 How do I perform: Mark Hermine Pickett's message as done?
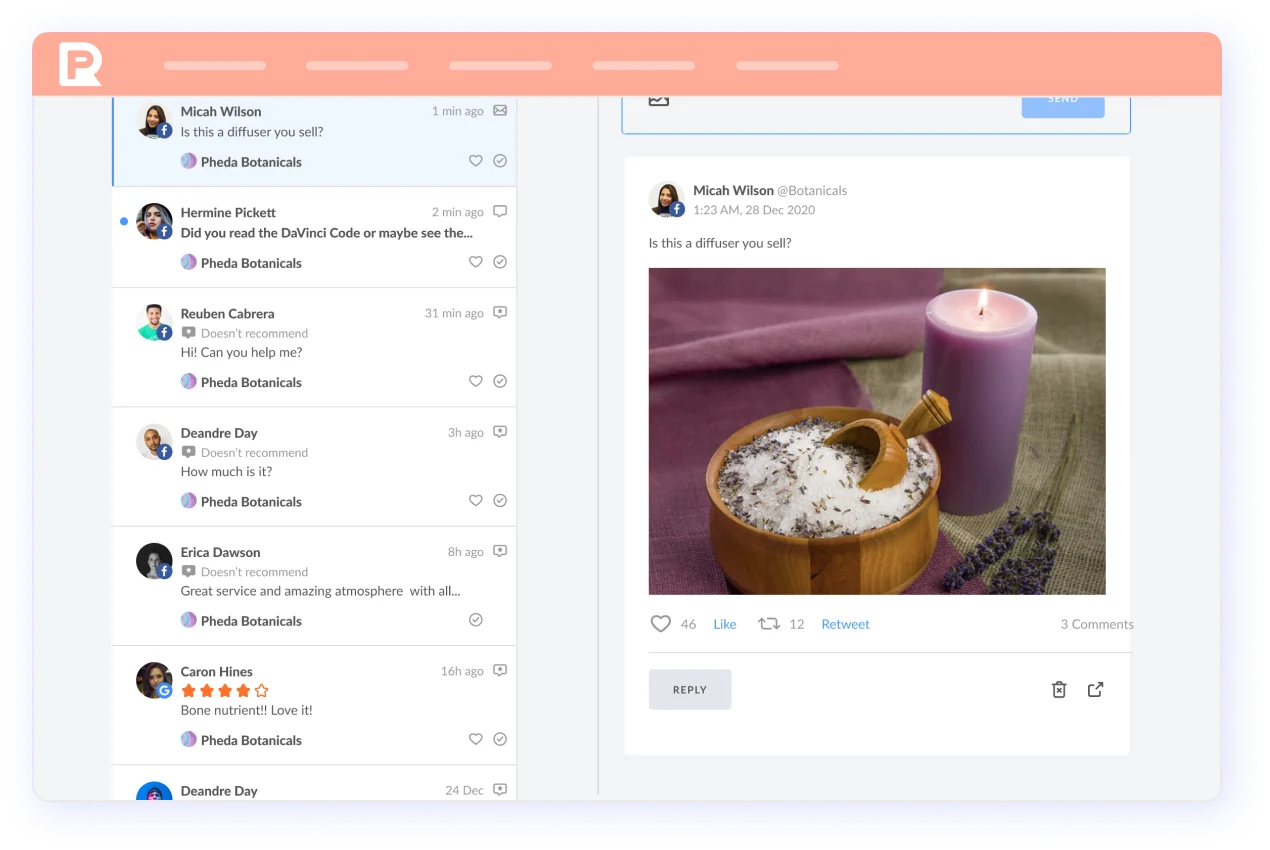pos(500,262)
